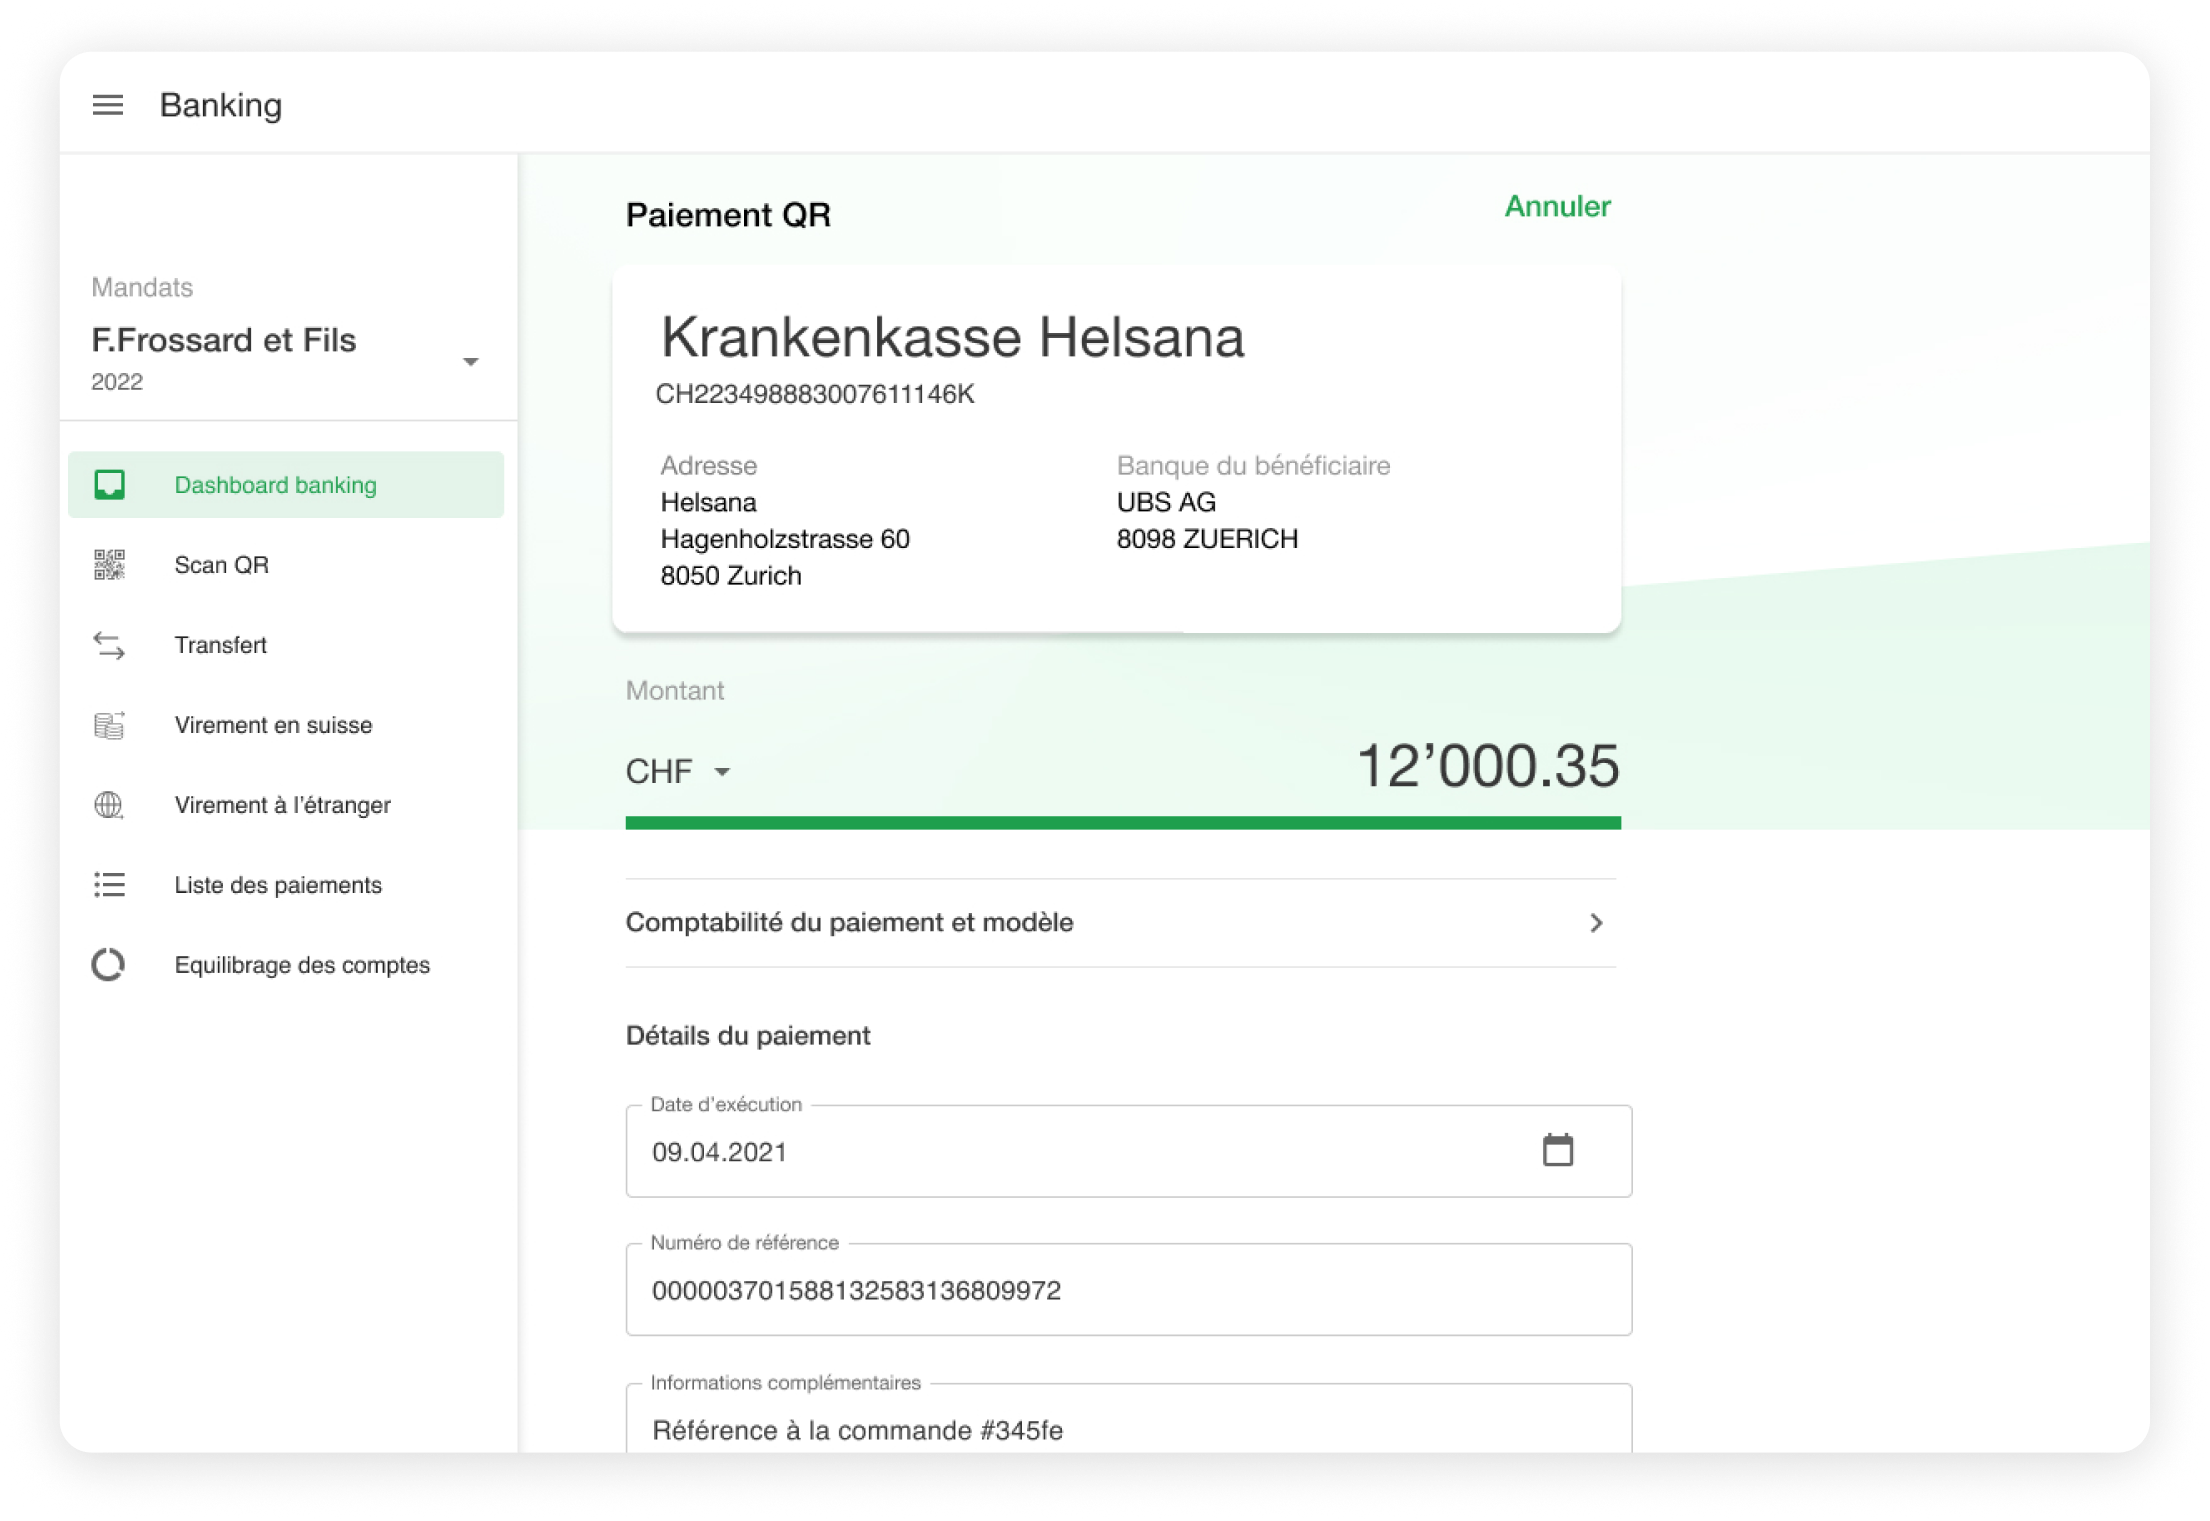The width and height of the screenshot is (2210, 1521).
Task: Cancel payment with Annuler
Action: [x=1557, y=206]
